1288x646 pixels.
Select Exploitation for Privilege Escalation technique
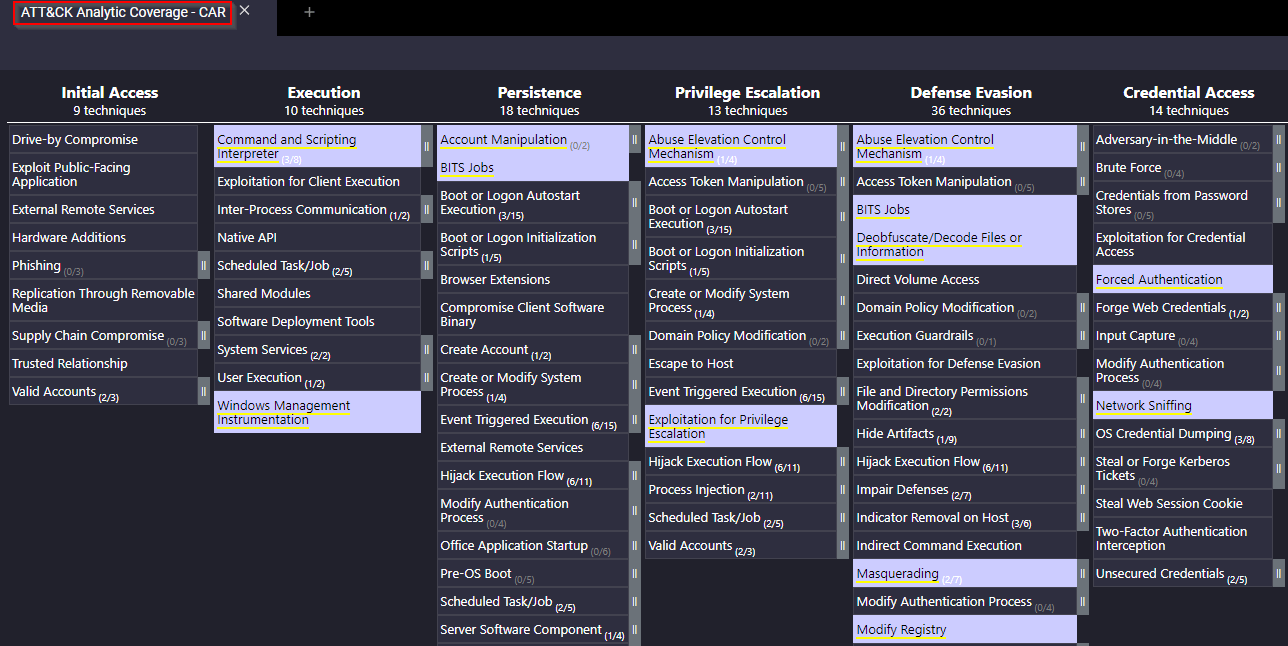[x=741, y=426]
